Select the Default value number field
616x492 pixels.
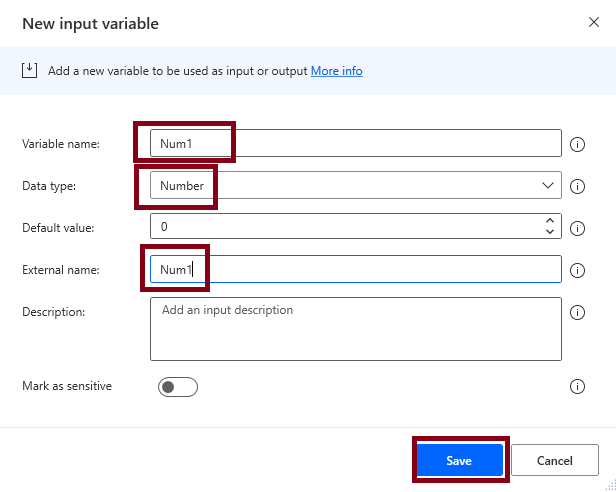pos(340,227)
